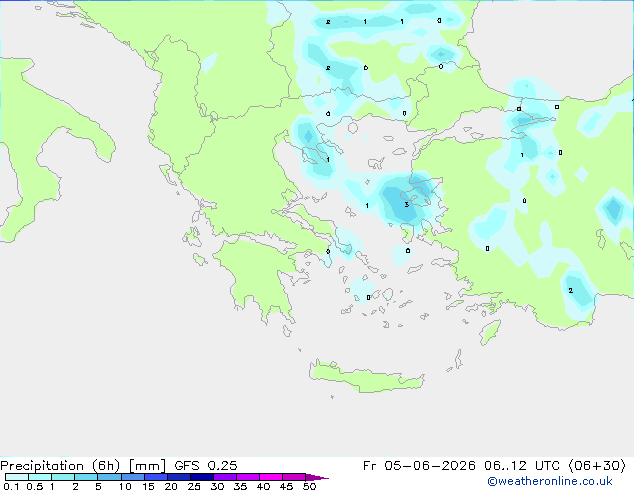The height and width of the screenshot is (490, 634).
Task: Select the 35–40 mm legend color swatch
Action: tap(248, 477)
